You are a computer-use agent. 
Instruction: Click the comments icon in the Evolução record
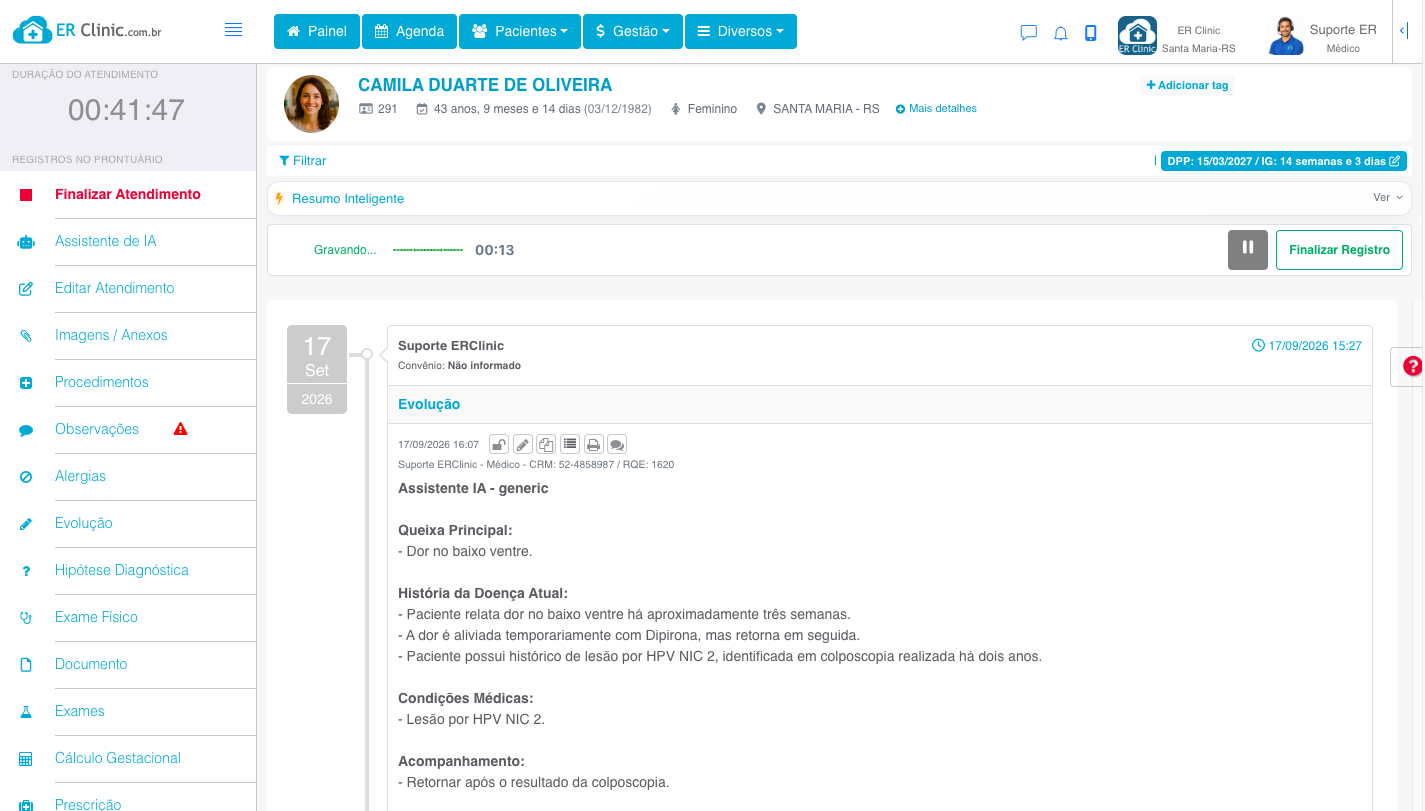(617, 444)
